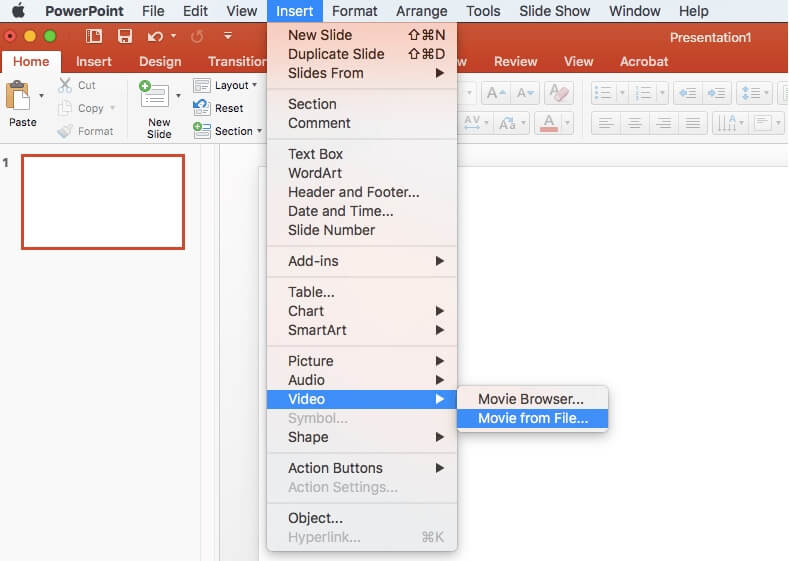This screenshot has width=789, height=561.
Task: Click the Save icon in title bar
Action: pyautogui.click(x=124, y=36)
